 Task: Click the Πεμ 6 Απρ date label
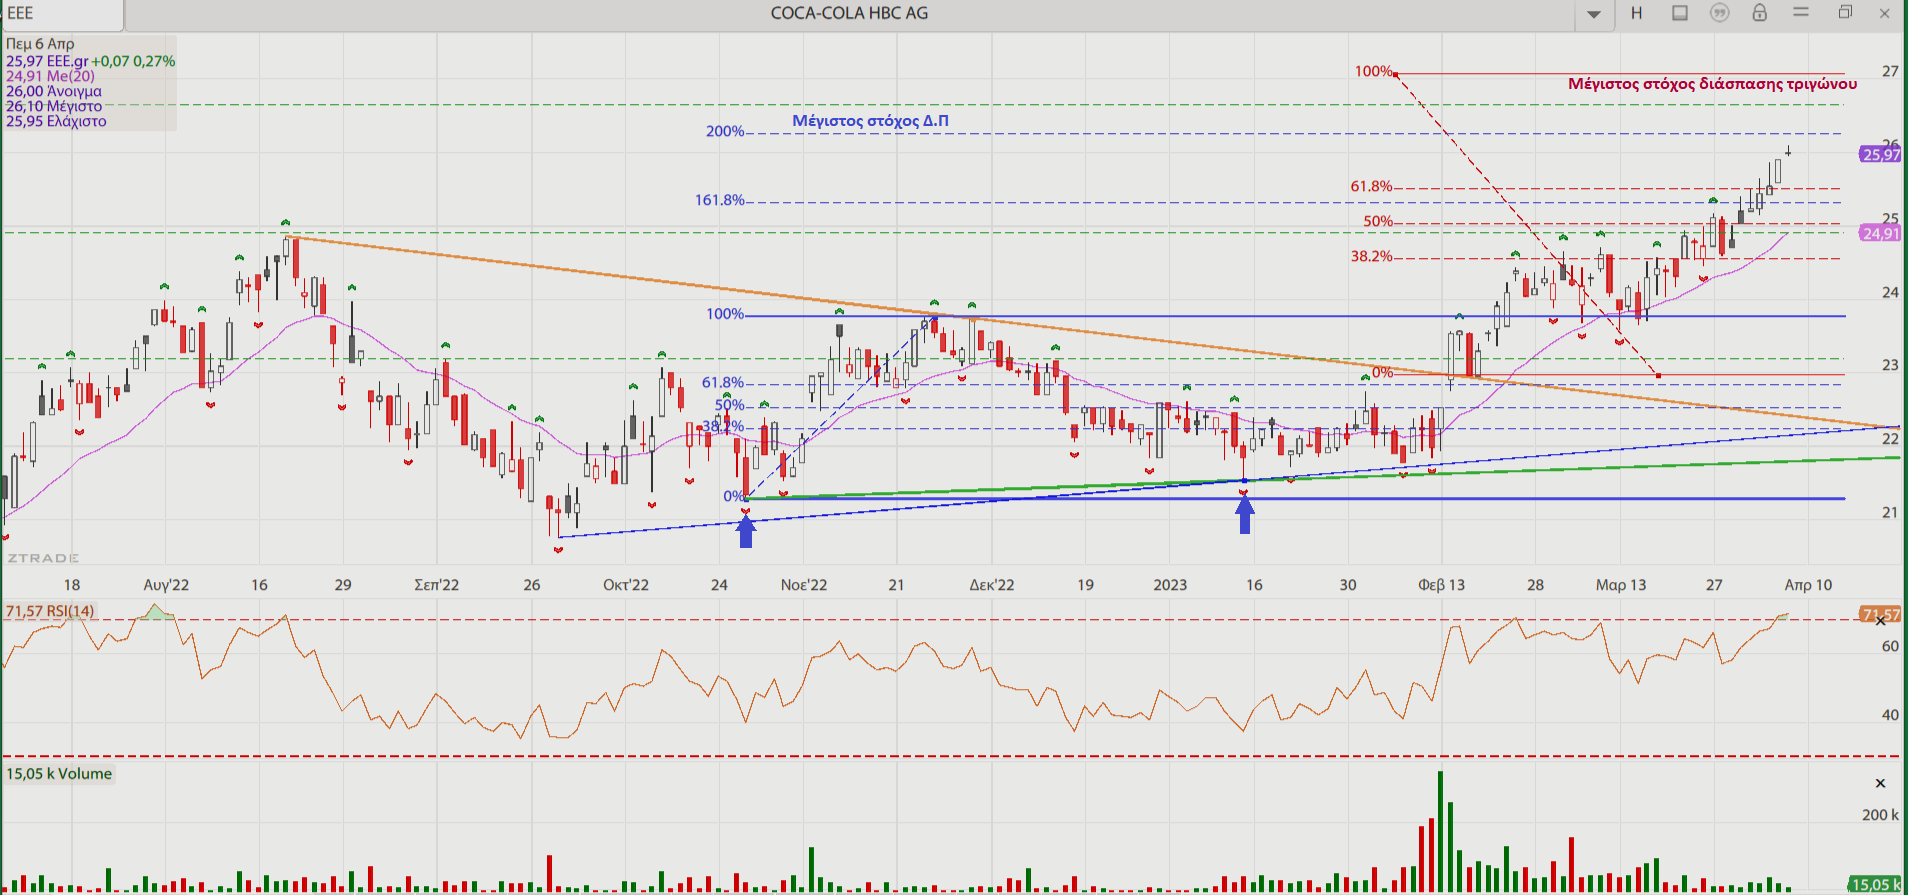tap(40, 44)
